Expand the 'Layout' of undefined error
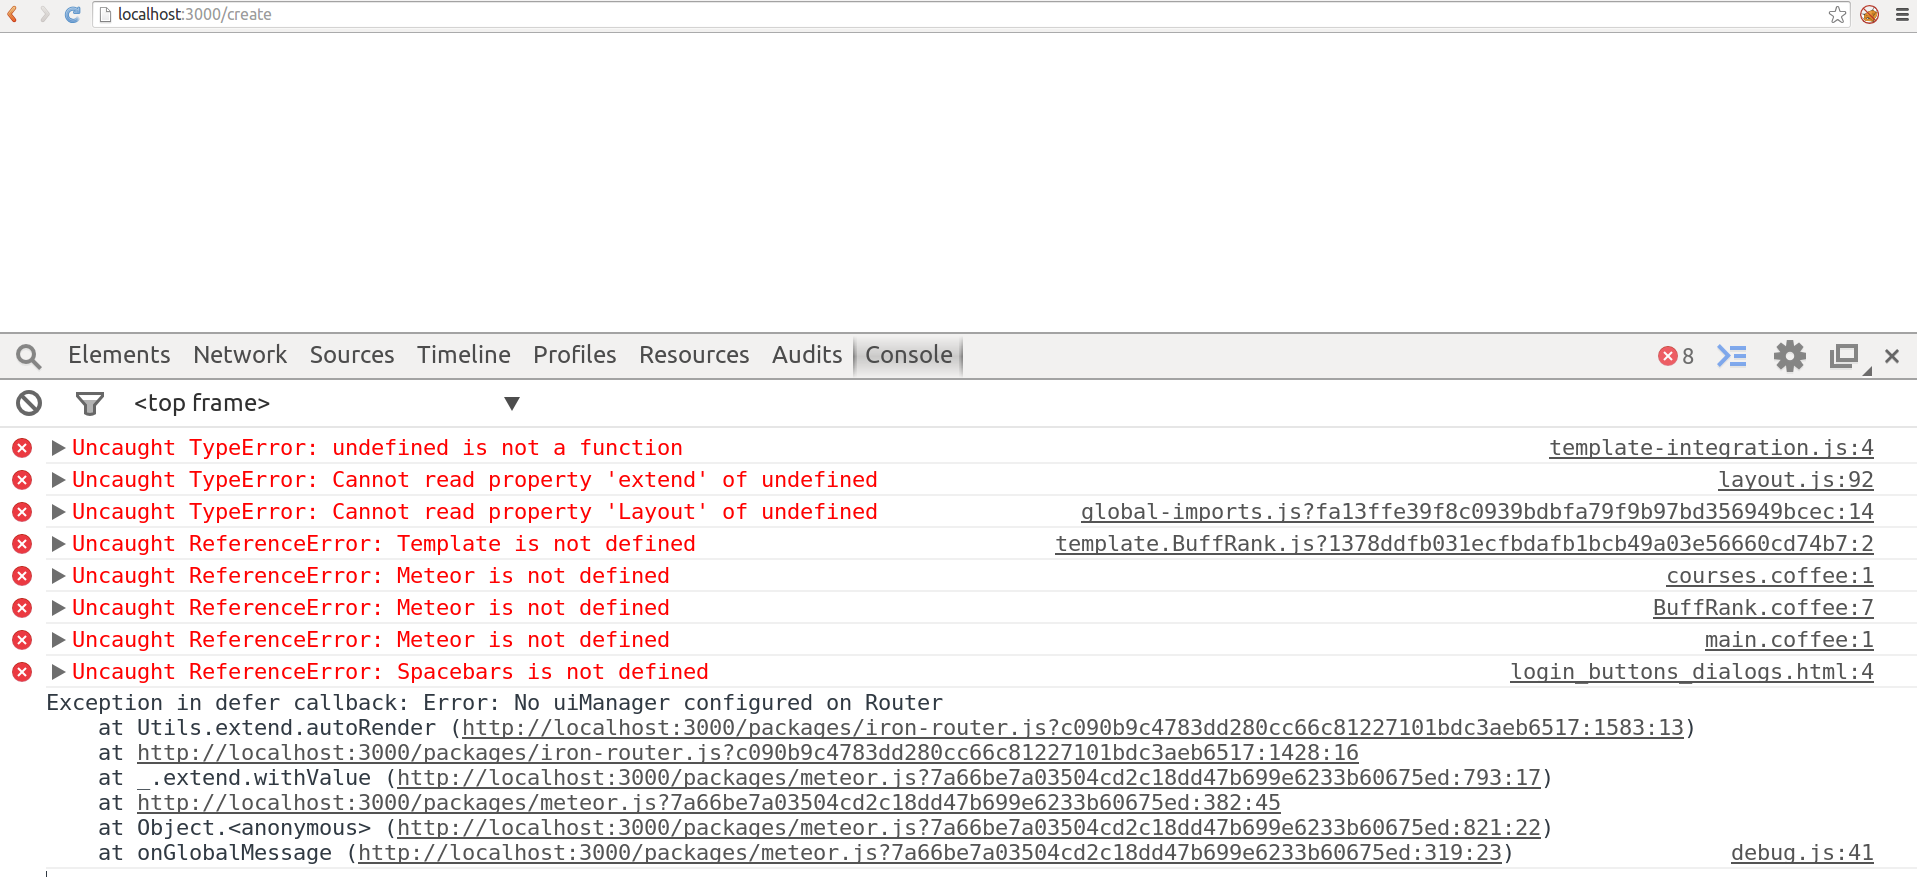 tap(58, 512)
